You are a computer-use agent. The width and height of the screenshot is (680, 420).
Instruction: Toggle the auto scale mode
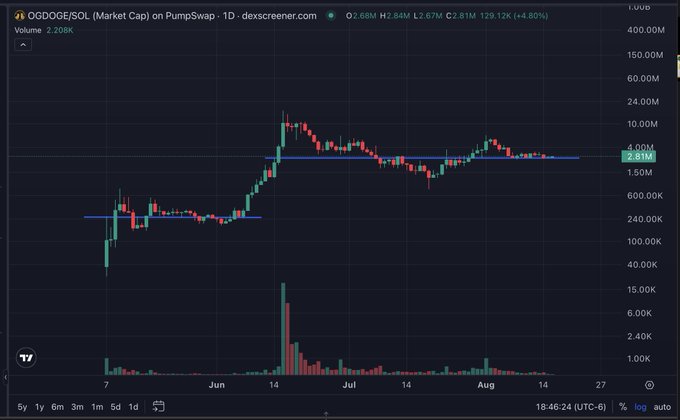point(662,407)
